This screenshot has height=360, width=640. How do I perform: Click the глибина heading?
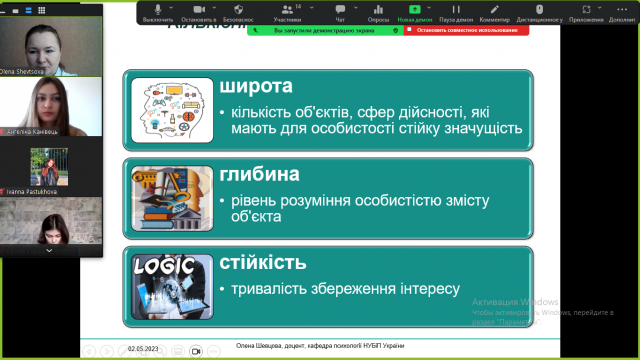tap(259, 175)
